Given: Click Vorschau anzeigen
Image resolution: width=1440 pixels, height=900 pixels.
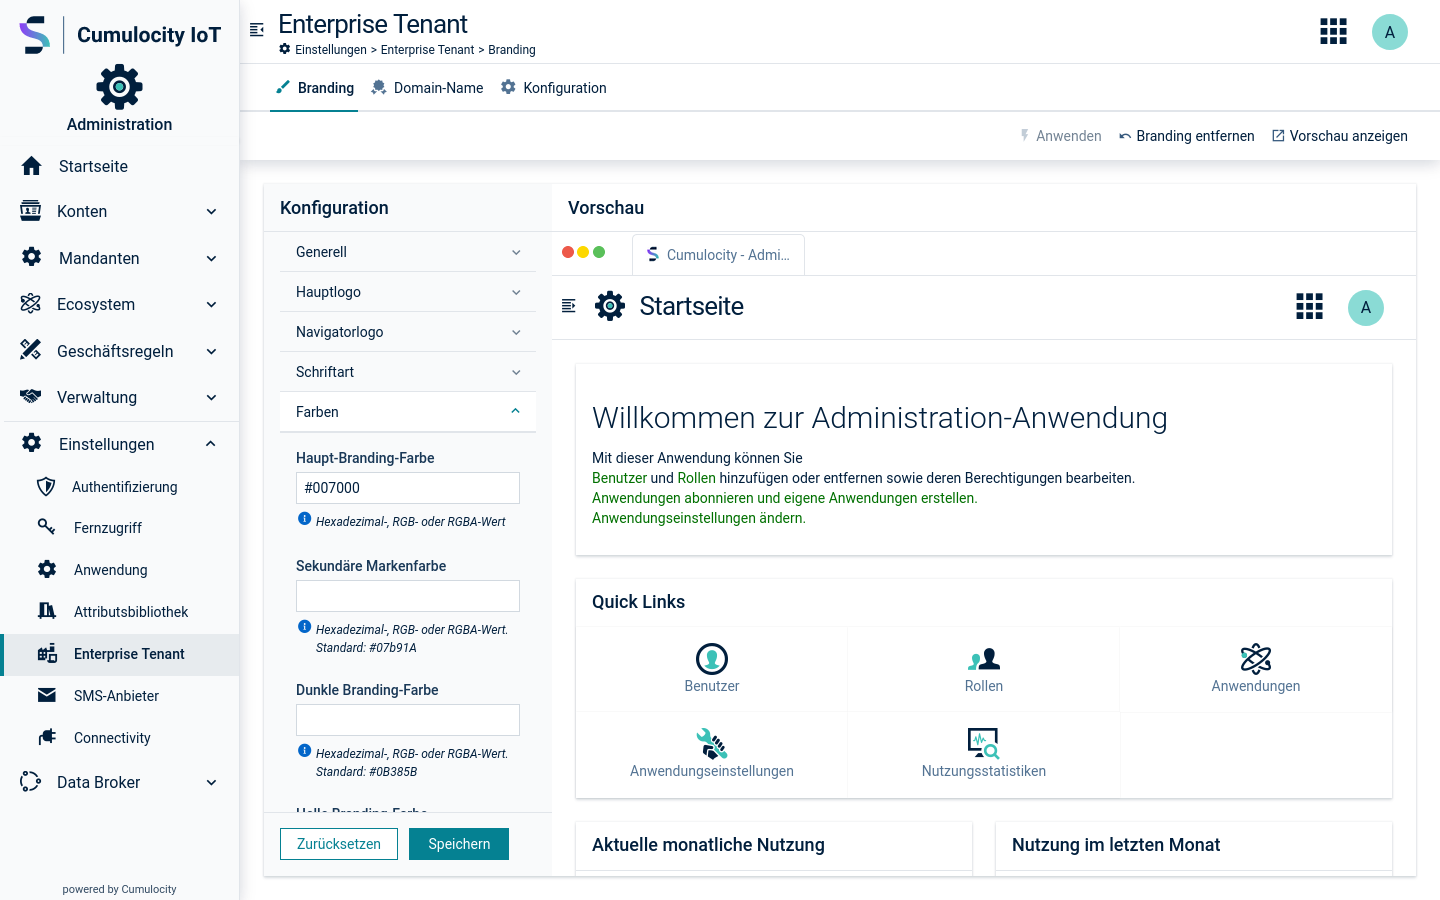Looking at the screenshot, I should click(x=1339, y=136).
